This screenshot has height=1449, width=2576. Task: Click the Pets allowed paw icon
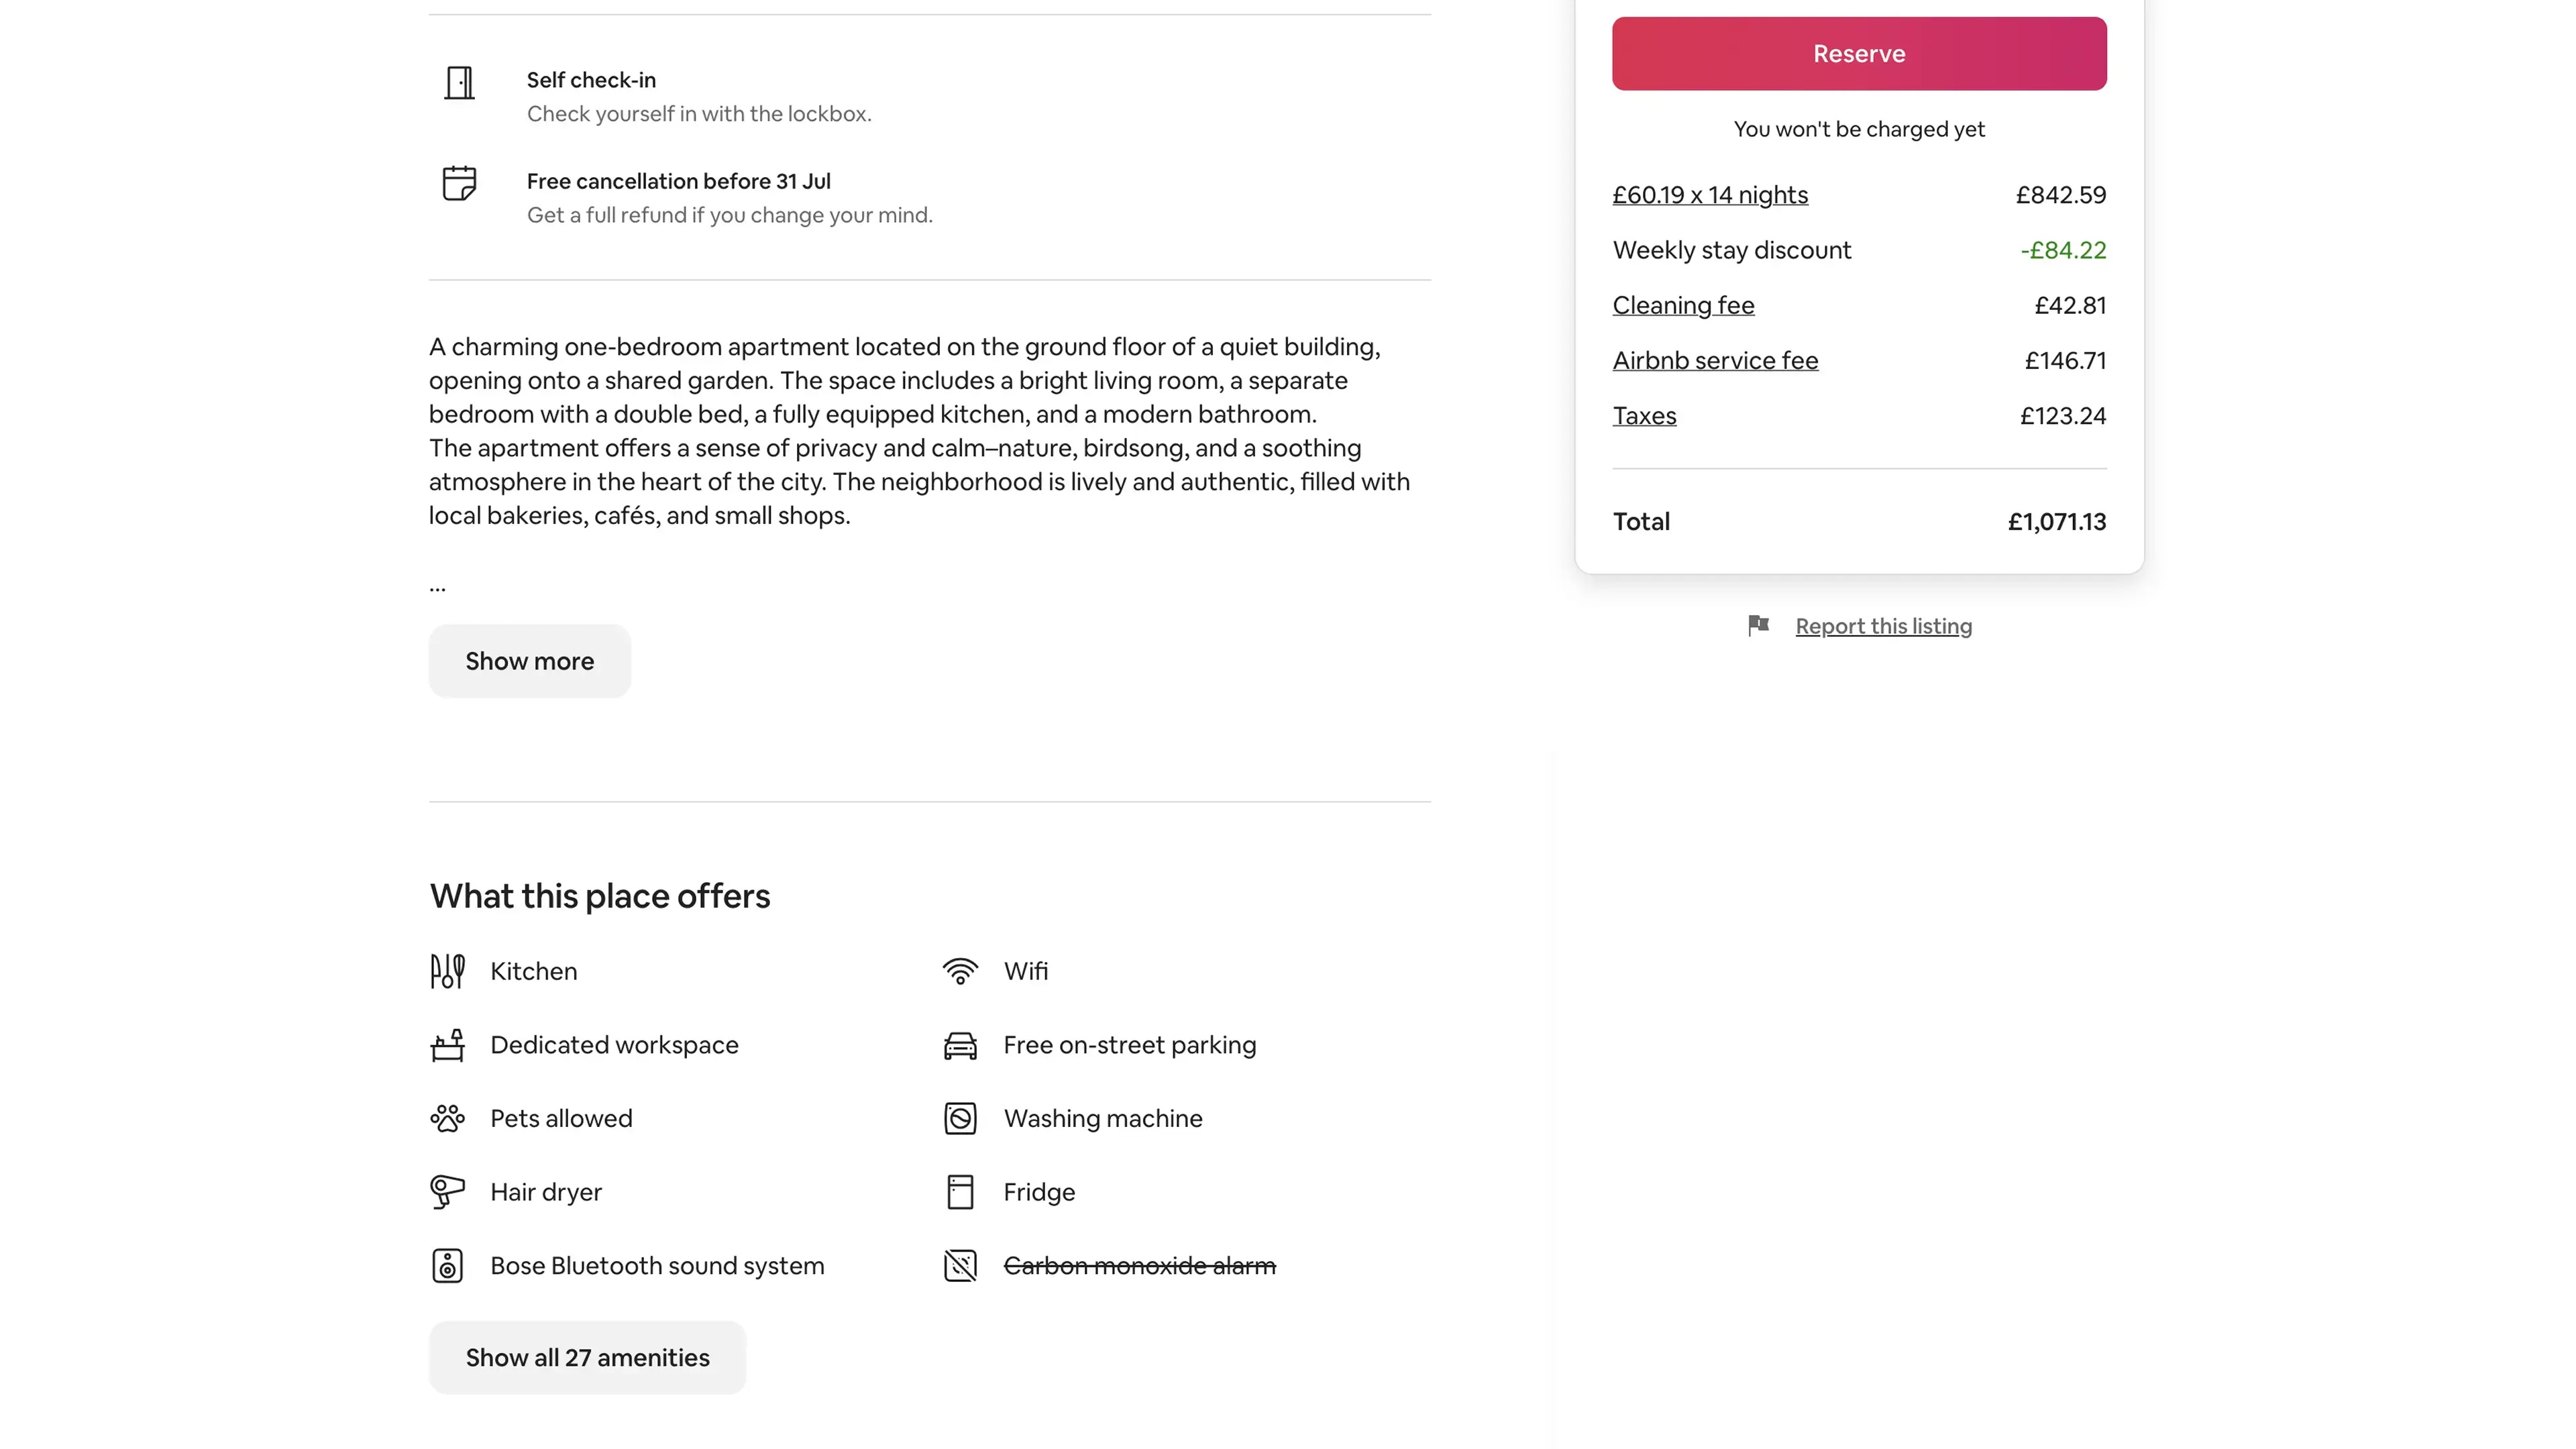[x=447, y=1118]
